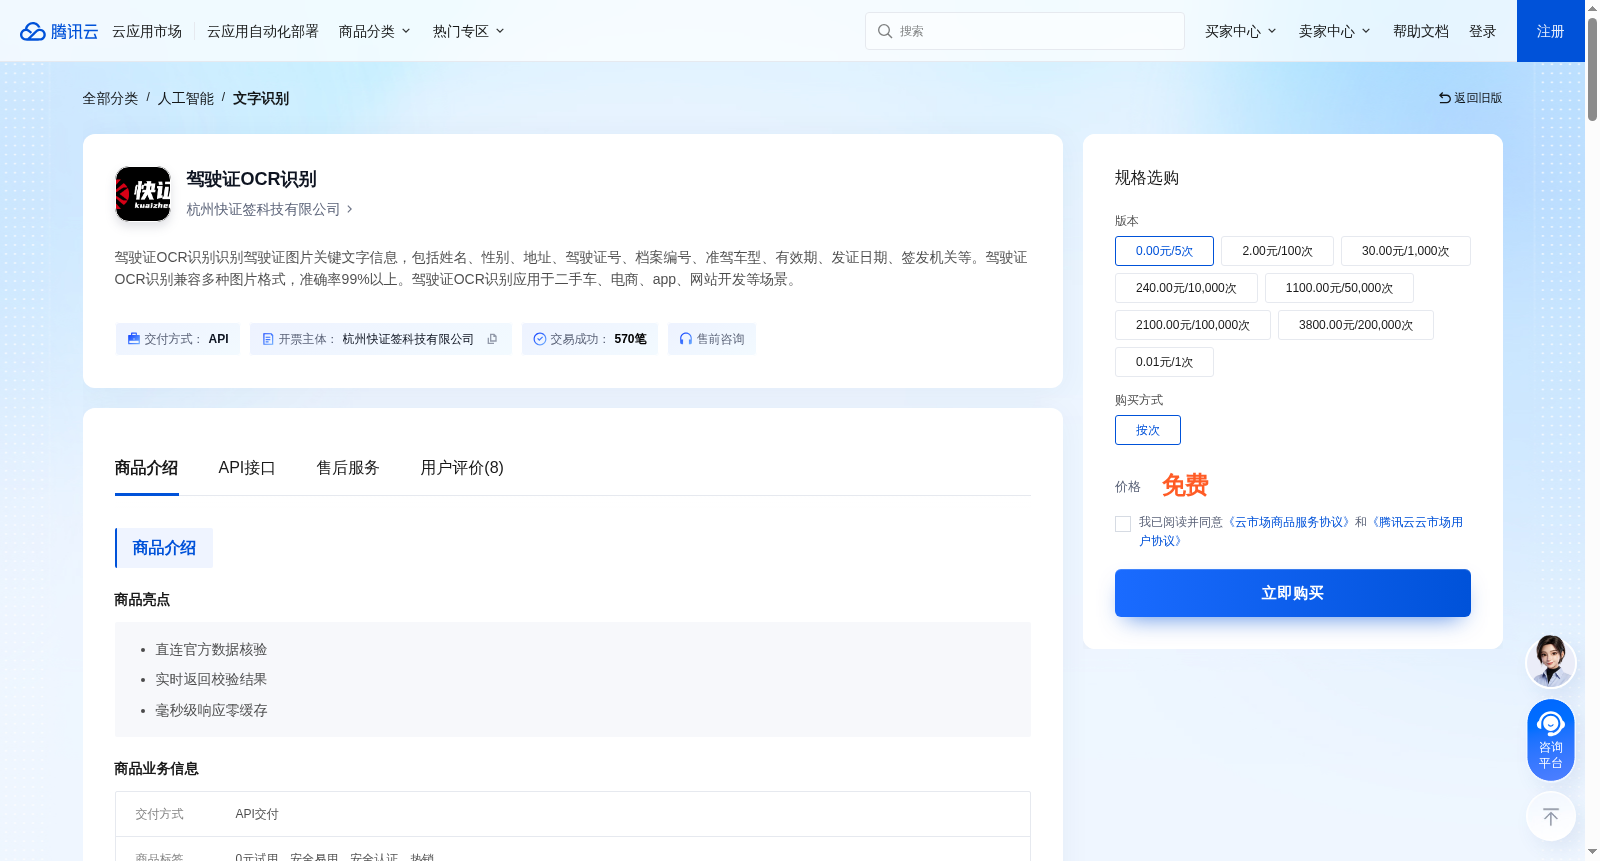Open the 售后服务 tab

pos(348,468)
